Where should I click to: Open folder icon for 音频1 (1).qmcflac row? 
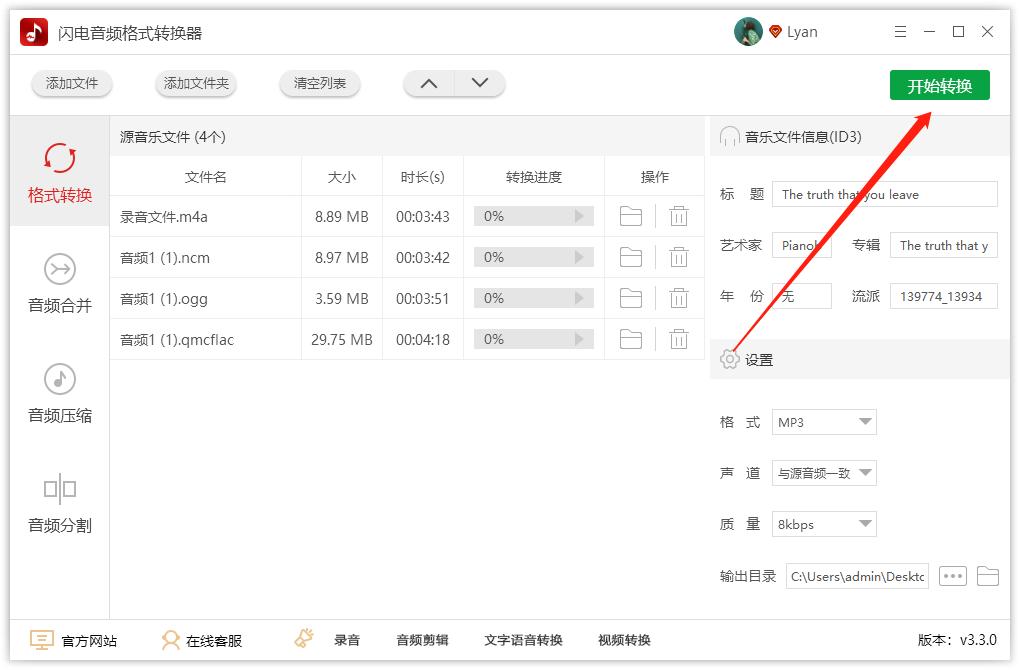point(630,340)
